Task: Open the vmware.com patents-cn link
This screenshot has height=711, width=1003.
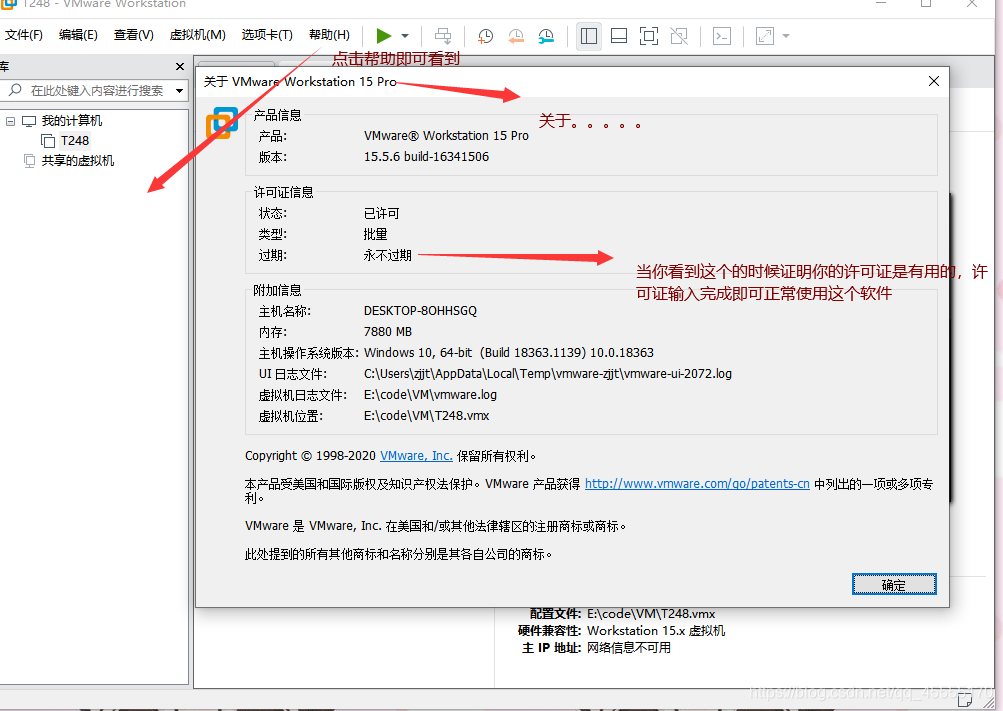Action: click(697, 484)
